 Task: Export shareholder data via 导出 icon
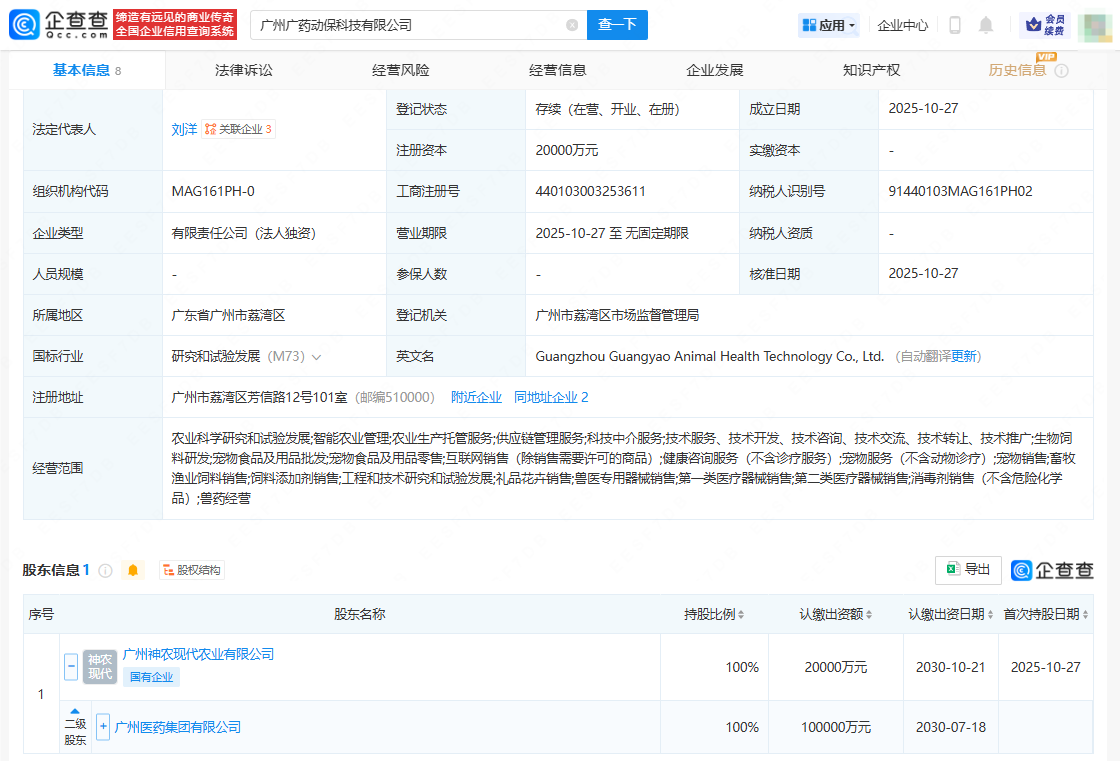pyautogui.click(x=967, y=570)
